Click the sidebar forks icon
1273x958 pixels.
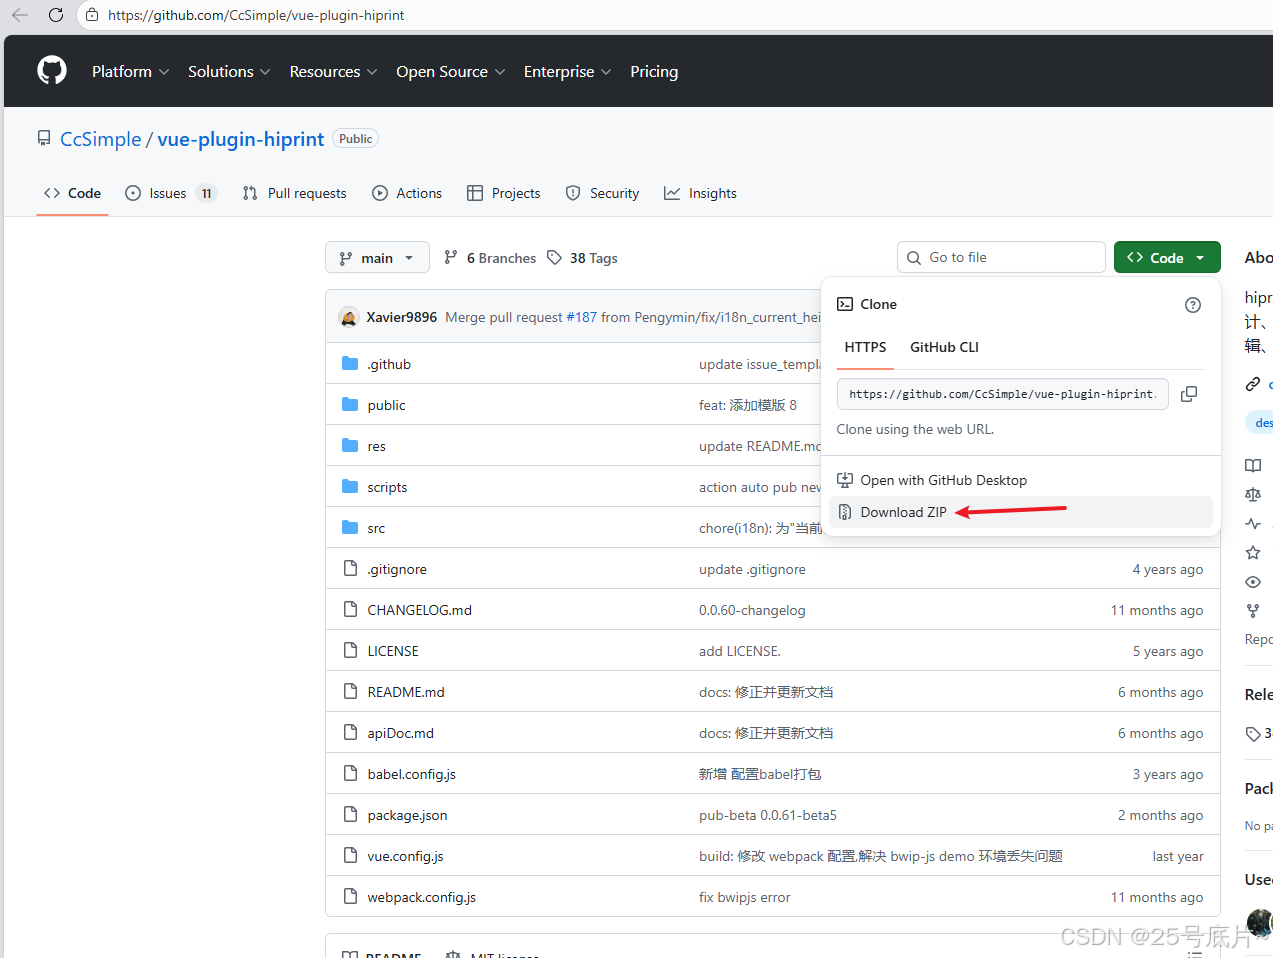point(1253,610)
